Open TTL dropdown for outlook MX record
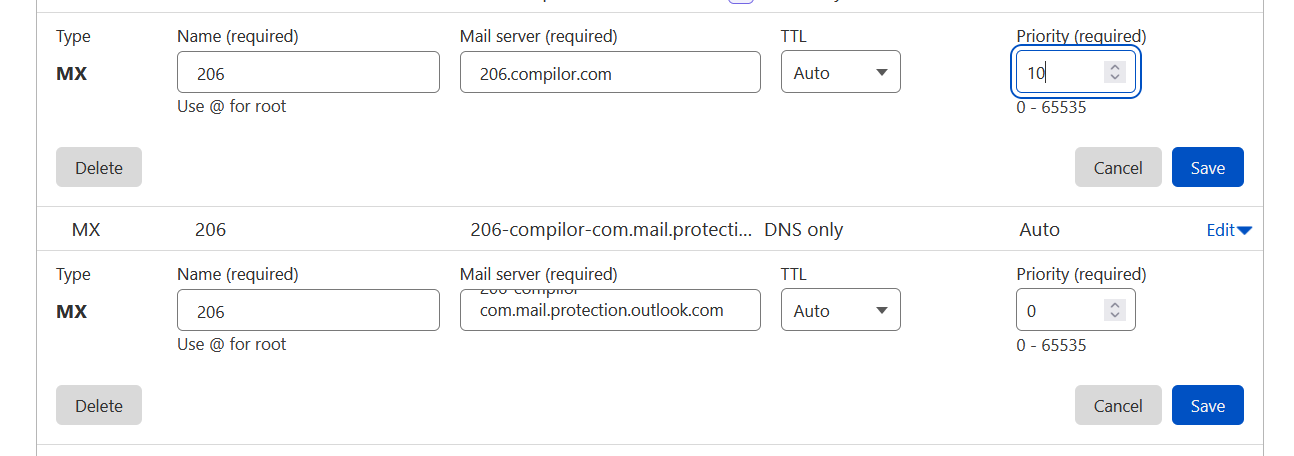 (x=840, y=311)
